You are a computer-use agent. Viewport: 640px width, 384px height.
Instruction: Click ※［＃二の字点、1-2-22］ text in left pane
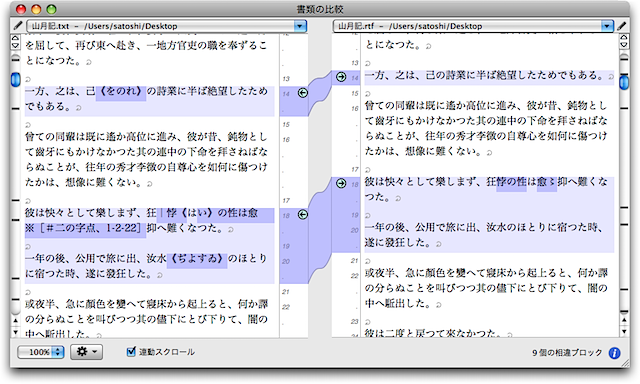pos(85,228)
